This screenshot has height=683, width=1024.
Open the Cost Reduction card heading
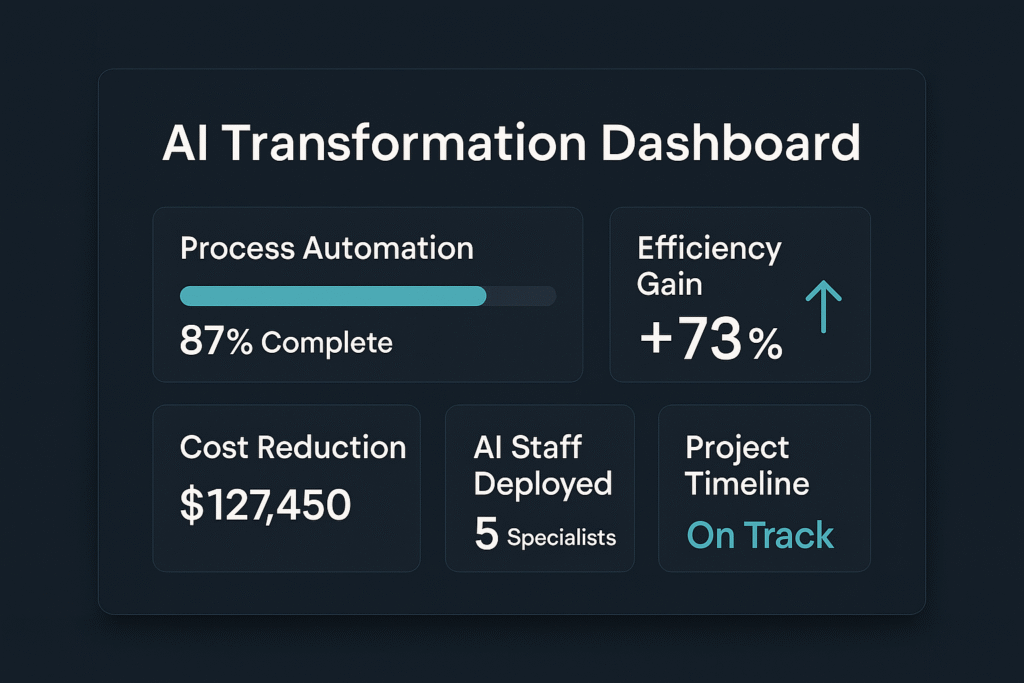tap(293, 448)
